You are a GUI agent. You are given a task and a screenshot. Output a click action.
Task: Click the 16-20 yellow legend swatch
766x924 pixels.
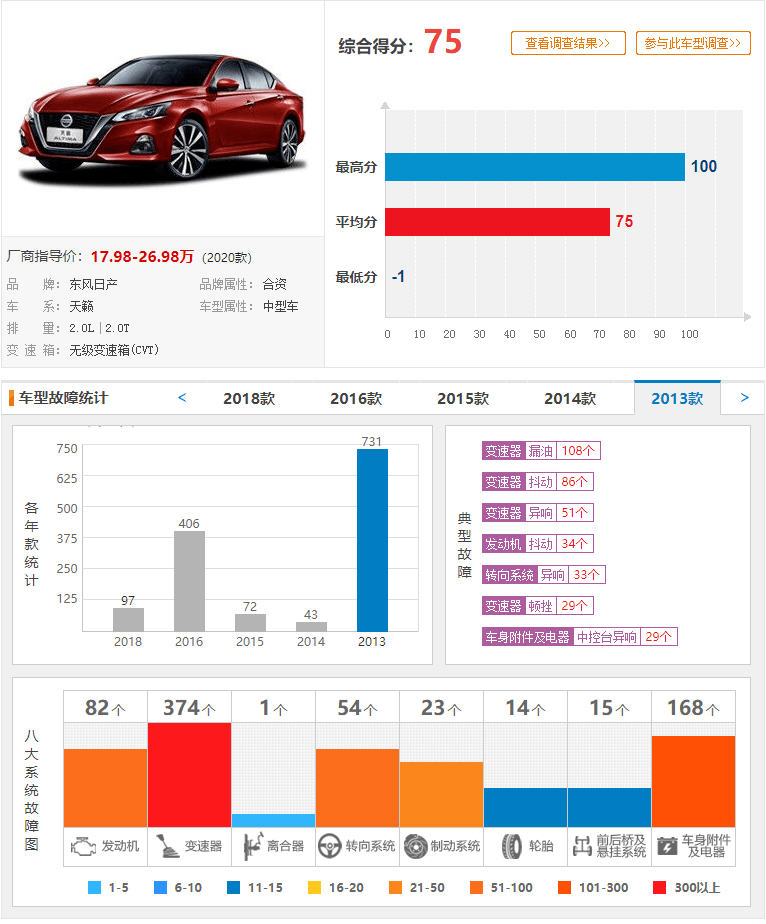click(315, 887)
